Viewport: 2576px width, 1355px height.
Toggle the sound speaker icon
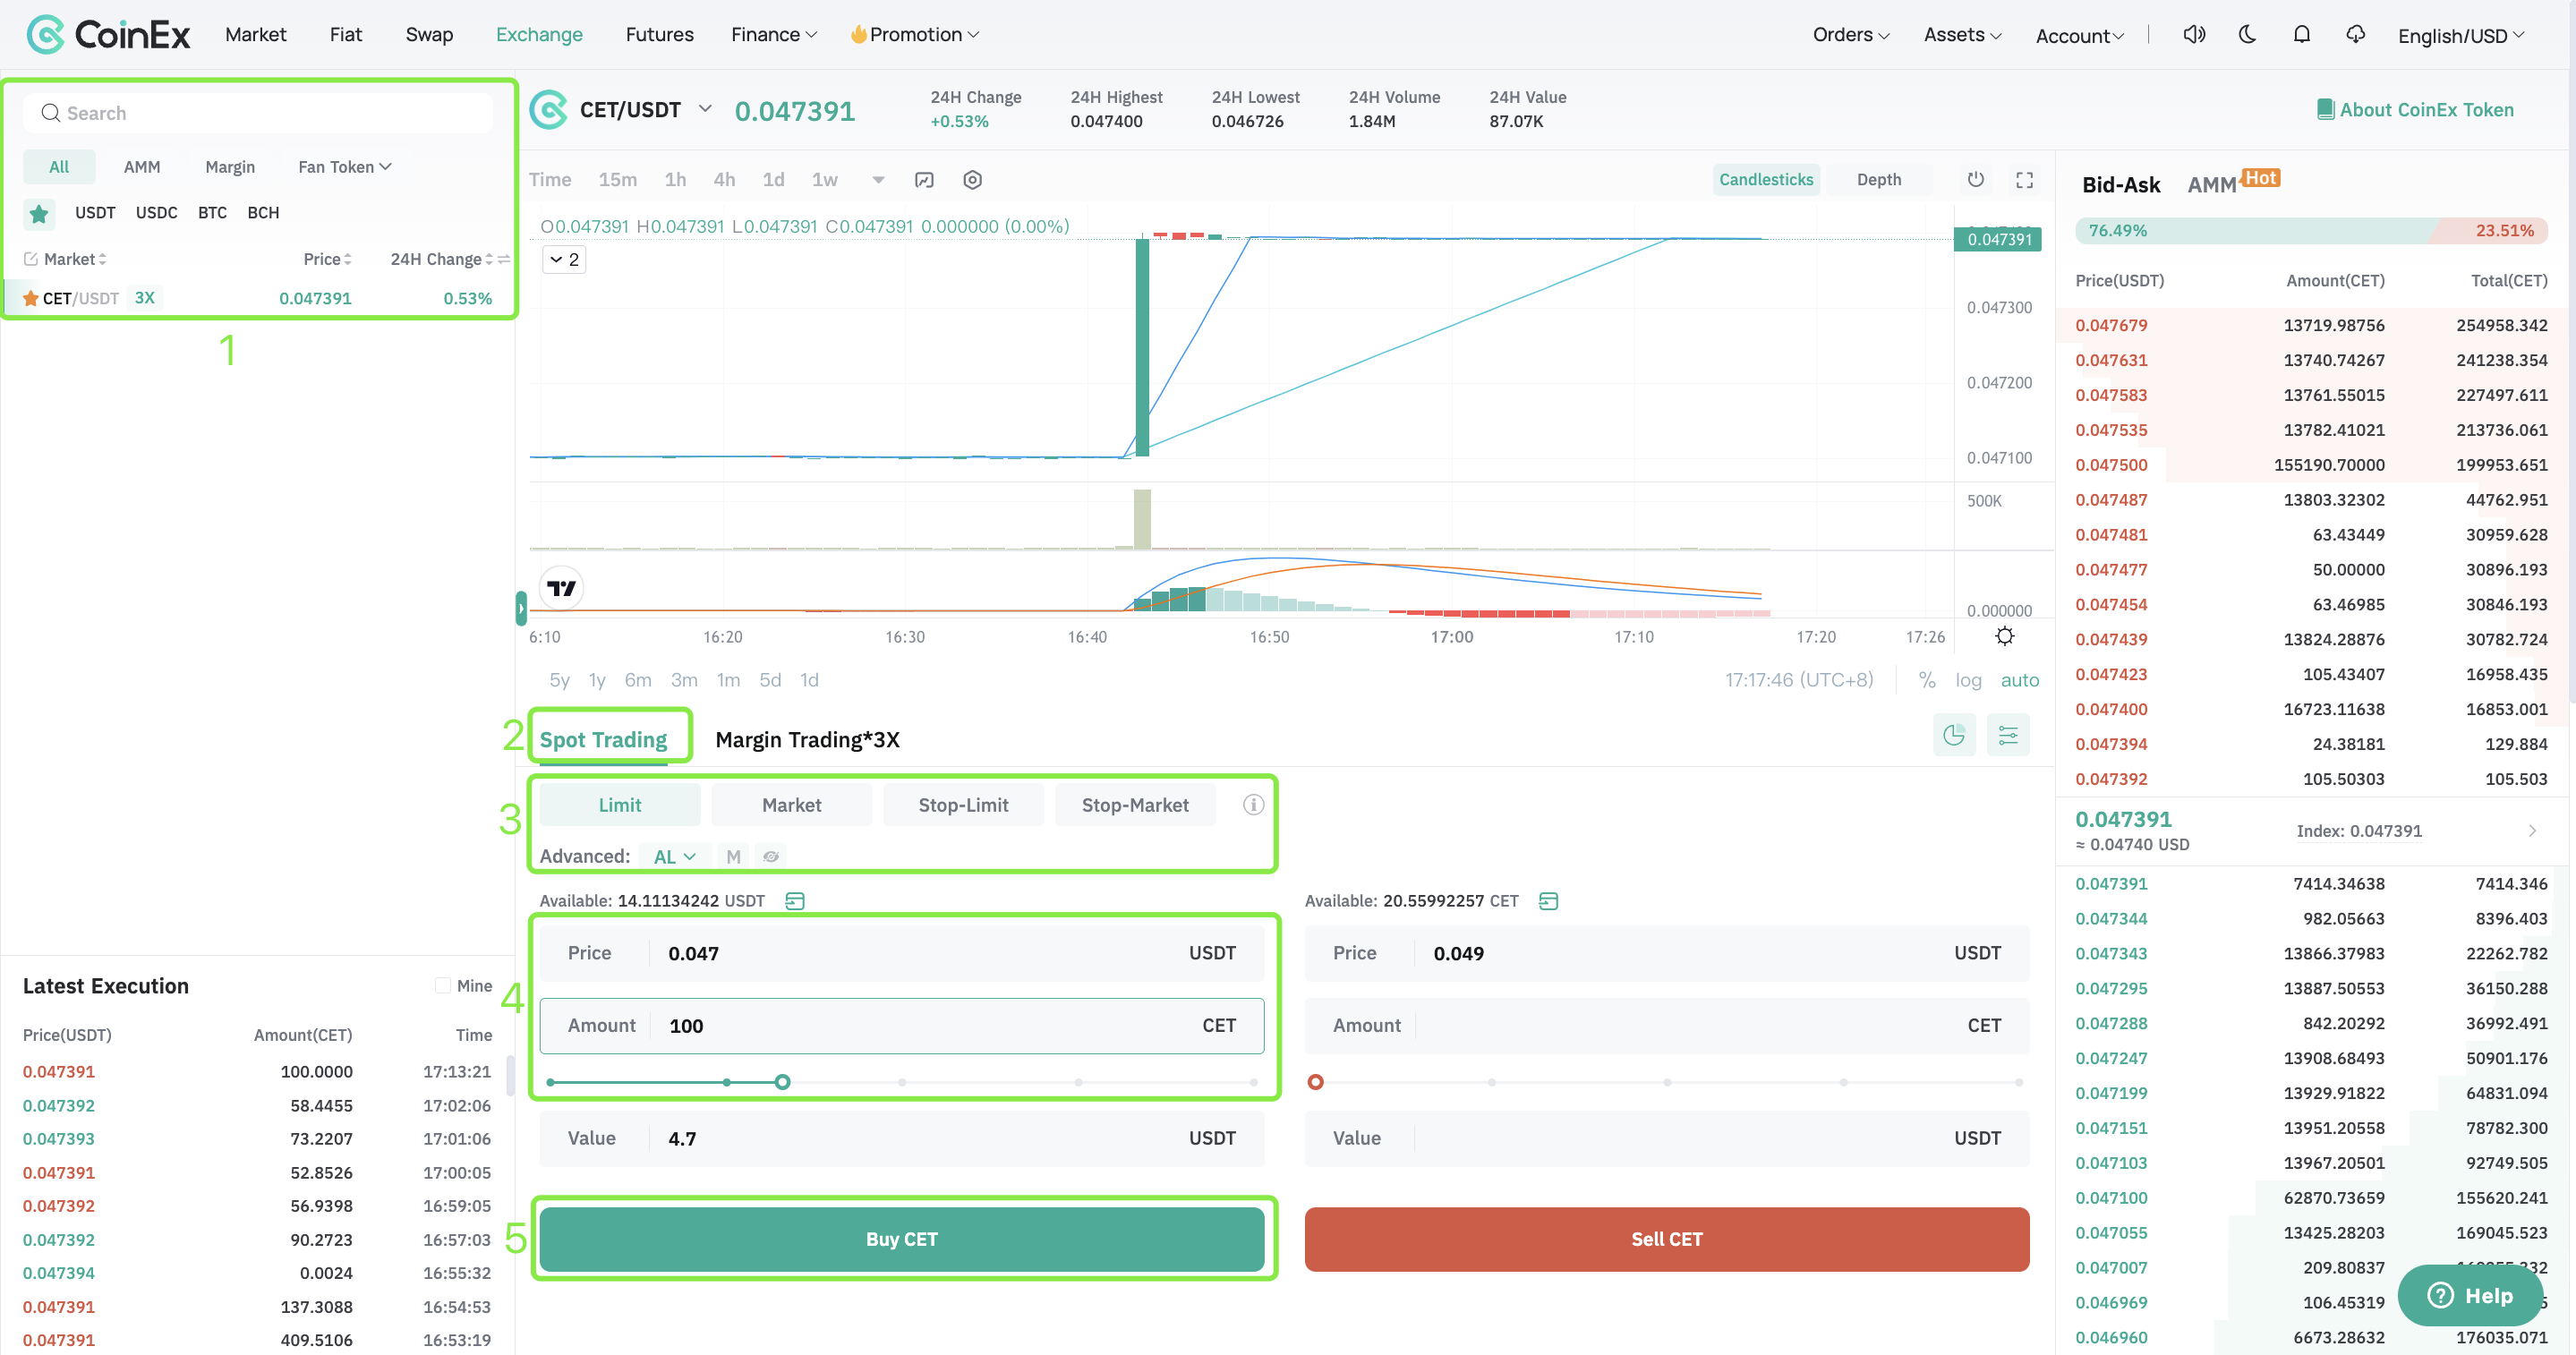click(x=2194, y=35)
